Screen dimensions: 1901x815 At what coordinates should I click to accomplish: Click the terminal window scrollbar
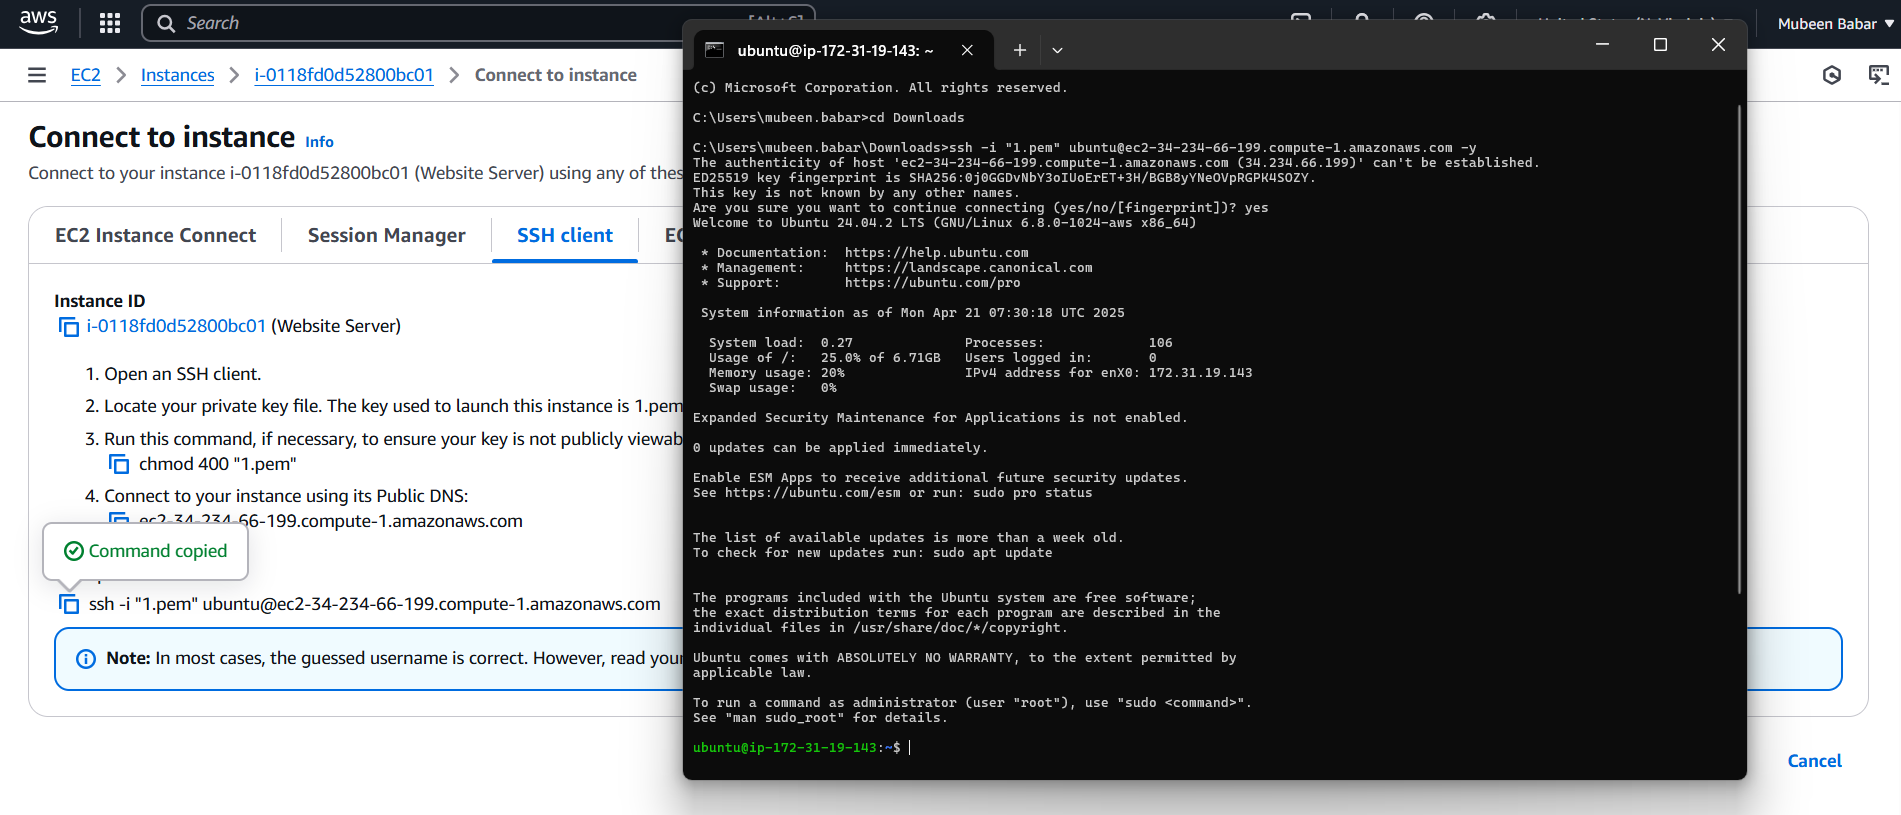coord(1739,350)
